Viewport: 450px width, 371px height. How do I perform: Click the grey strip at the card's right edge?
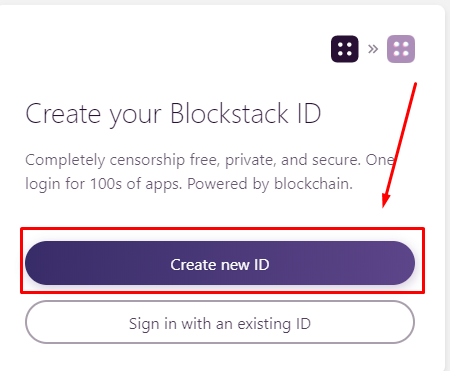448,187
